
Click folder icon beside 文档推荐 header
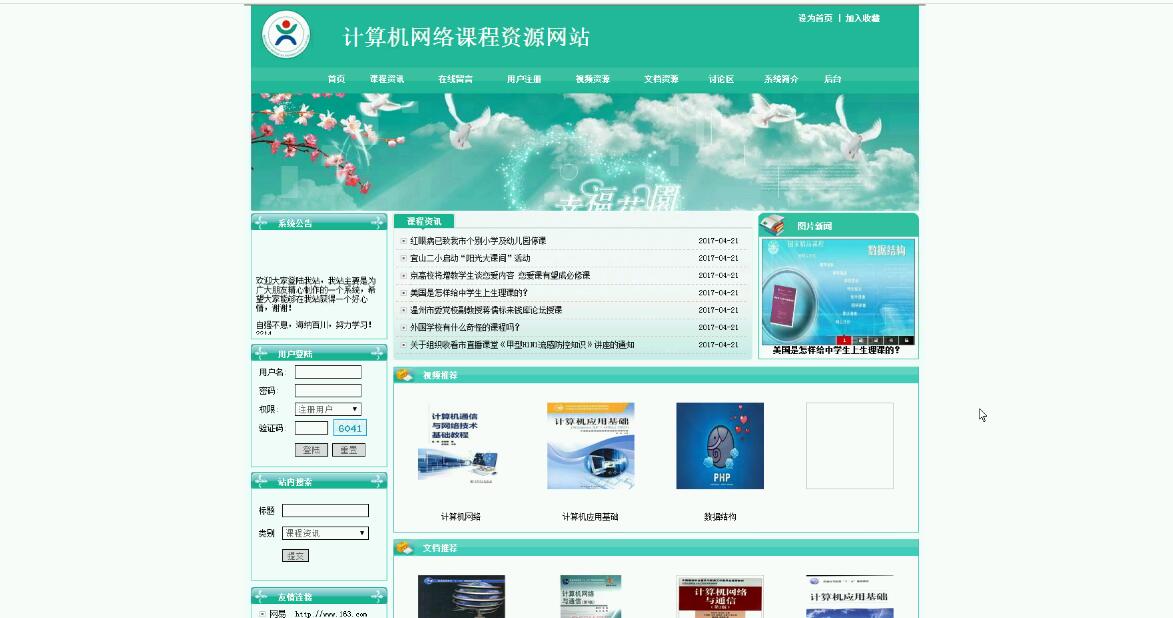405,548
